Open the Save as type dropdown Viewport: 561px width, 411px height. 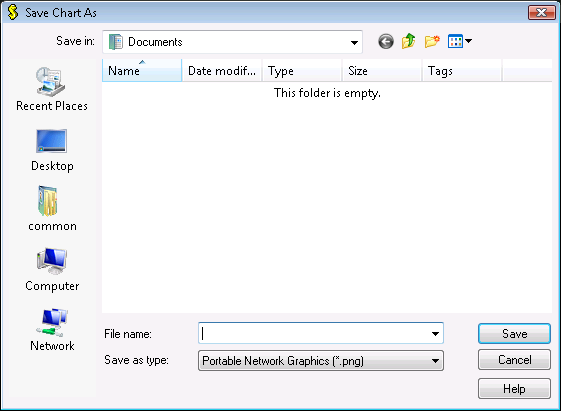(321, 361)
